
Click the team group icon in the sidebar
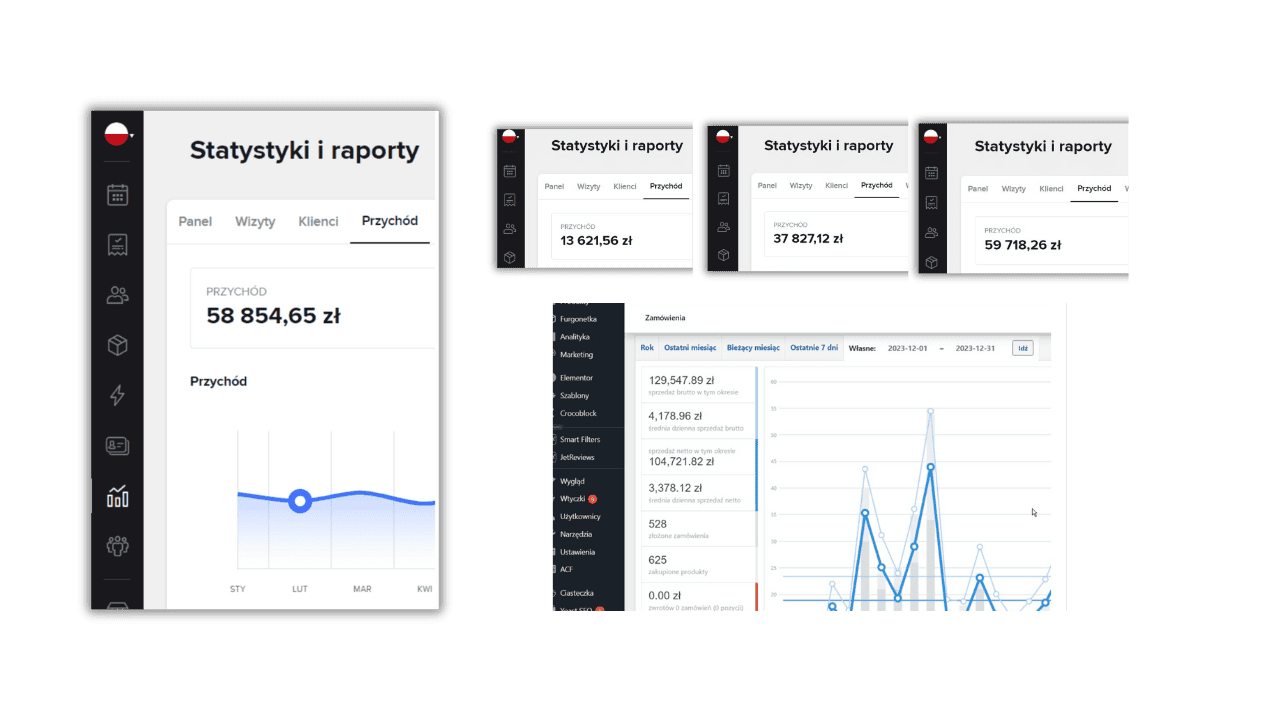click(x=118, y=546)
